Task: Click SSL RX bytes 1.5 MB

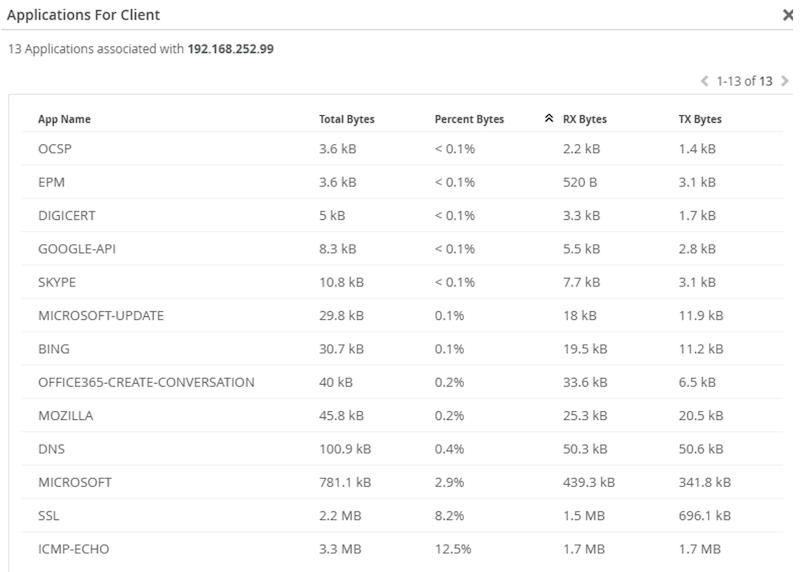Action: click(x=584, y=515)
